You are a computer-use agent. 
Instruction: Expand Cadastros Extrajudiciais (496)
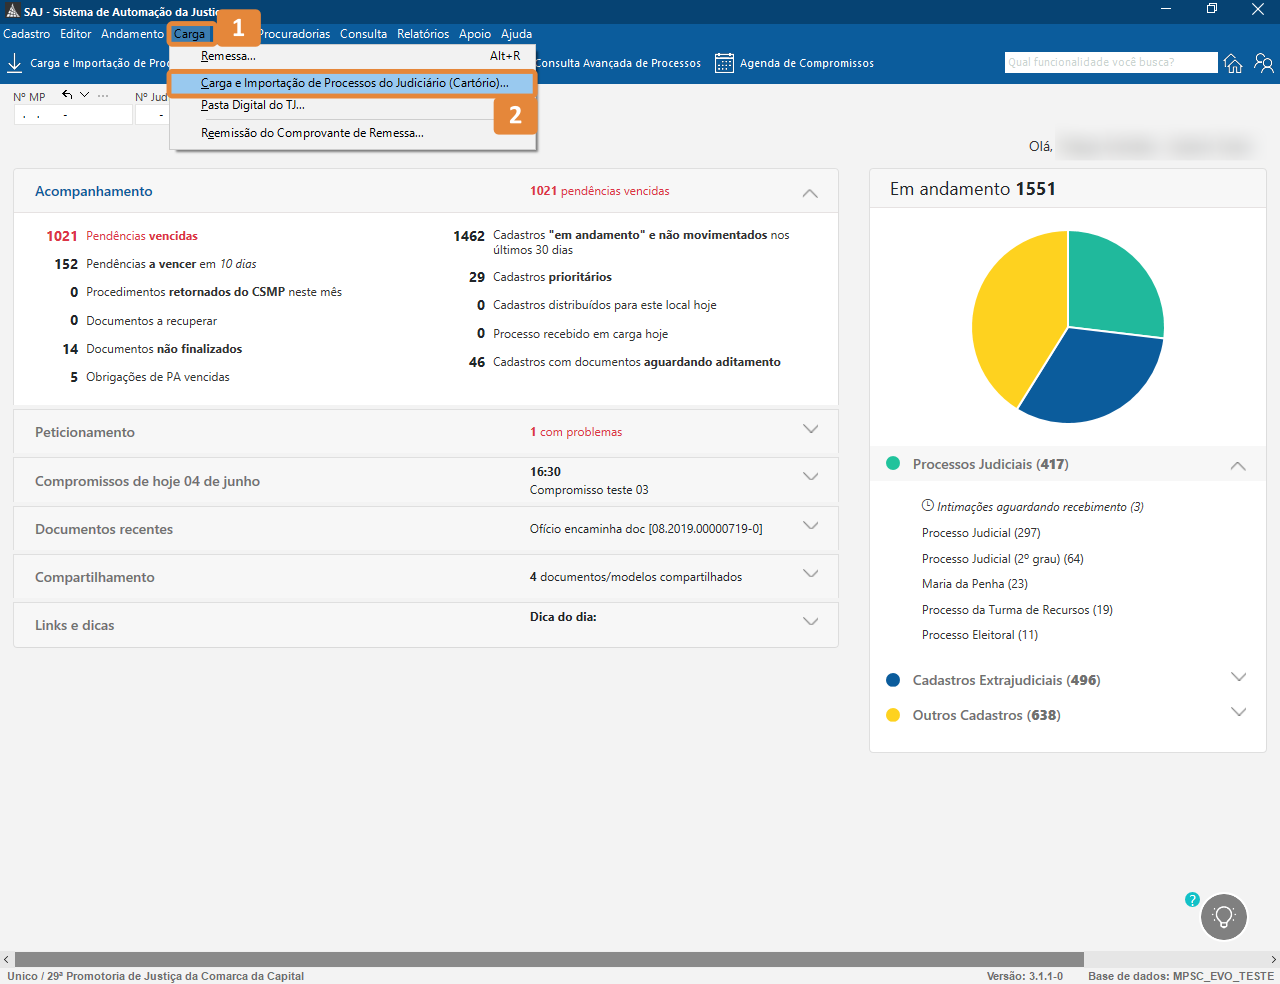tap(1238, 677)
